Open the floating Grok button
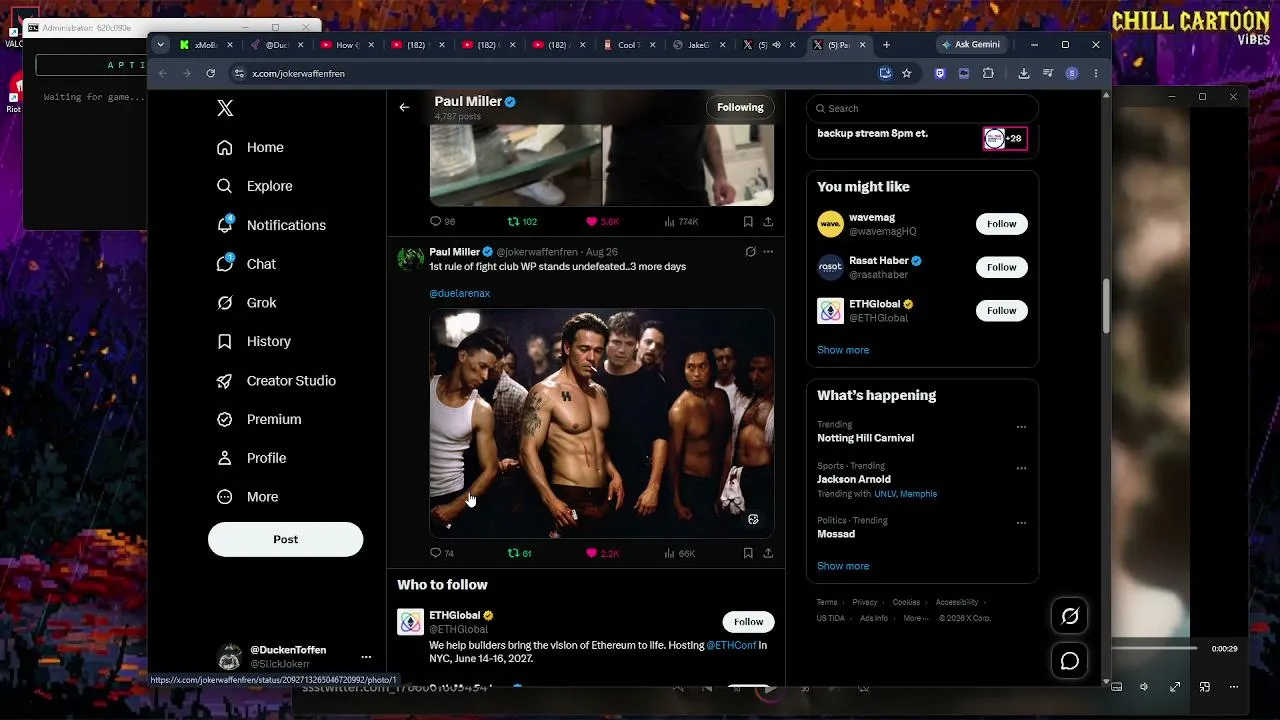Screen dimensions: 1280x720 coord(1070,616)
